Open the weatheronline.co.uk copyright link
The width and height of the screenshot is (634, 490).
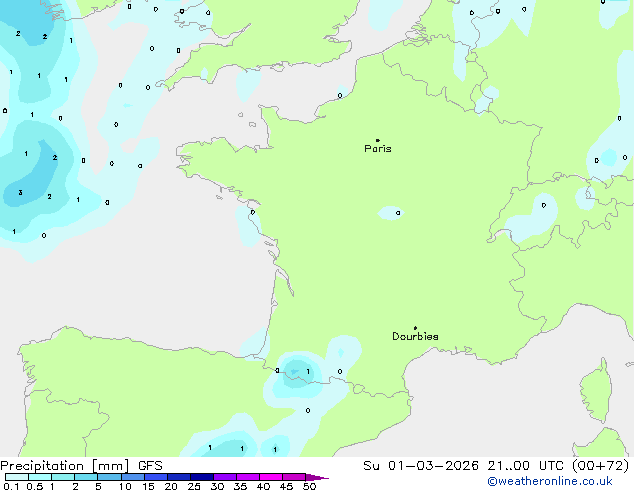point(550,481)
